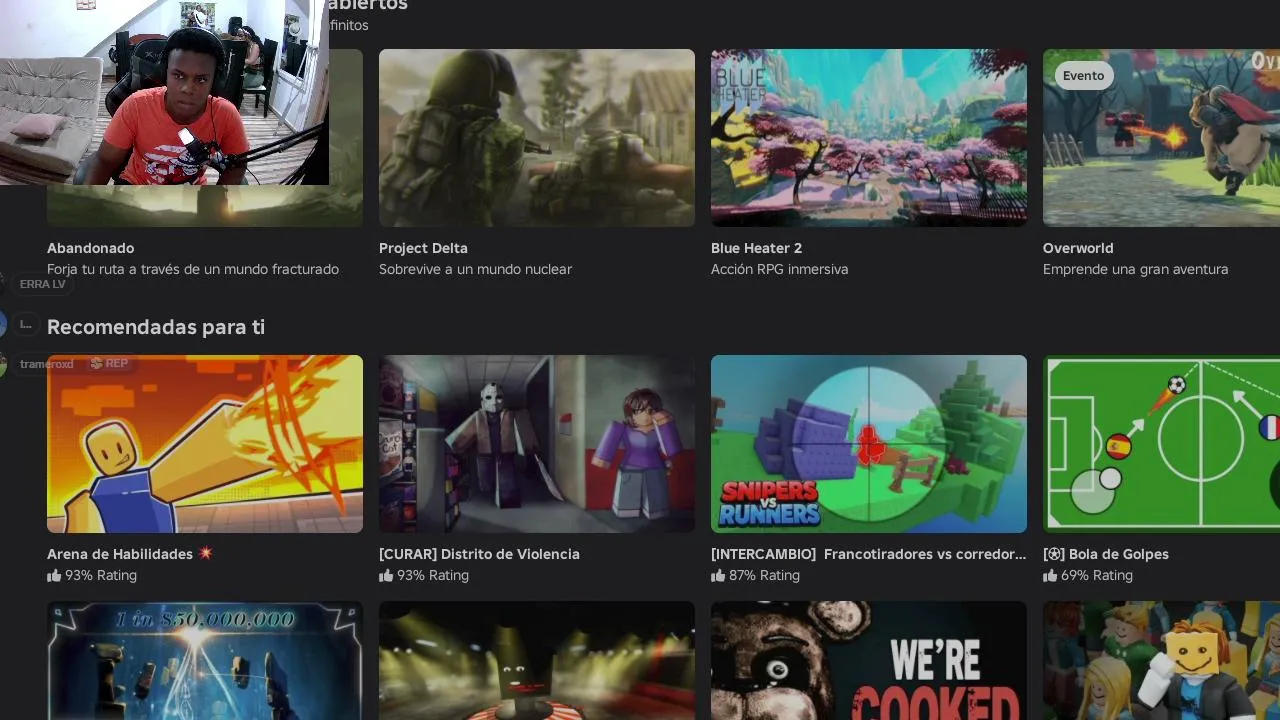
Task: Click the thumbs-up icon next to 69% Rating
Action: (1050, 576)
